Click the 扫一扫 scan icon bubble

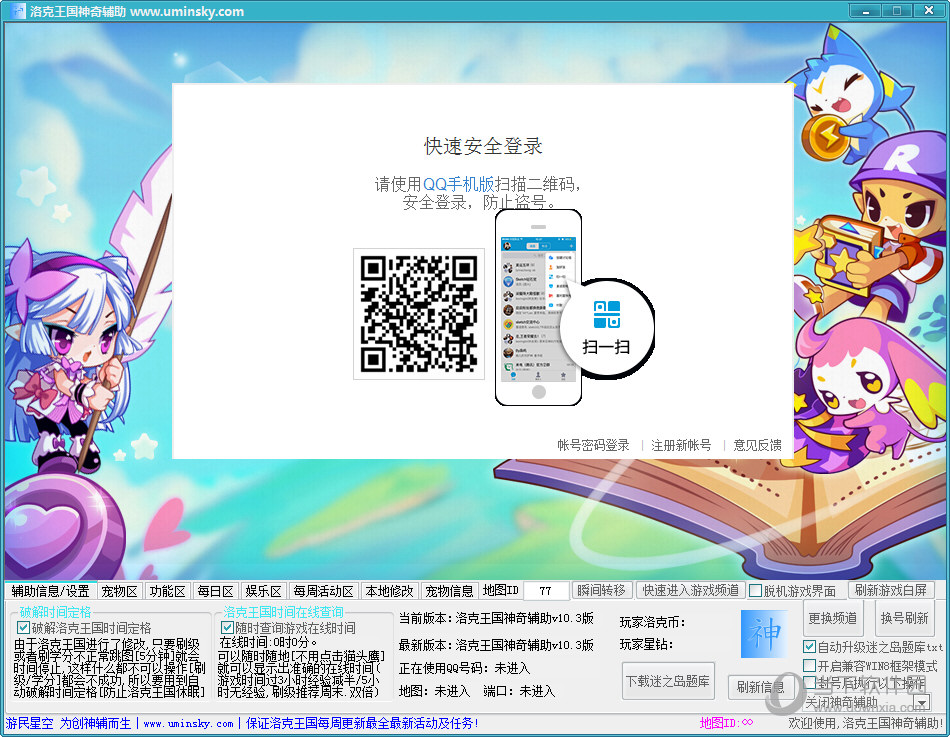[607, 327]
